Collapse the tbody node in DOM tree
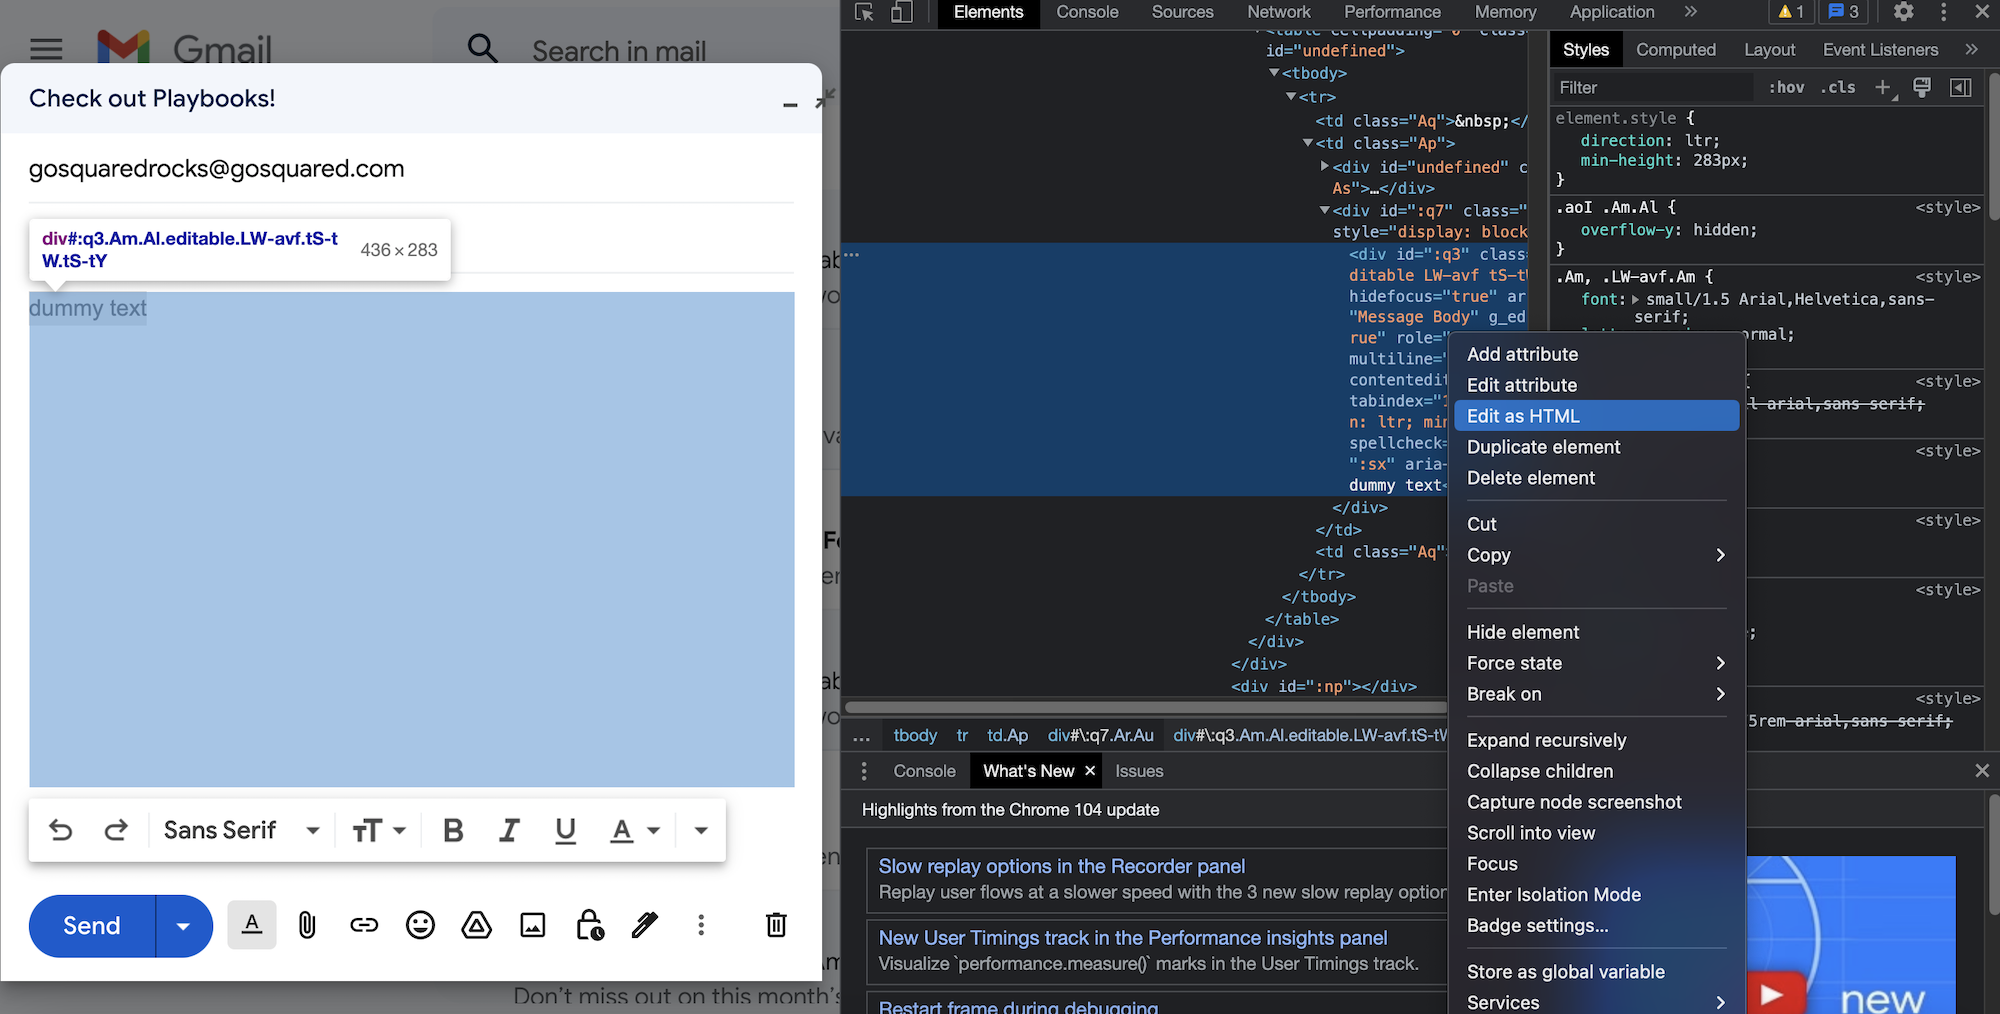The image size is (2000, 1014). coord(1274,73)
